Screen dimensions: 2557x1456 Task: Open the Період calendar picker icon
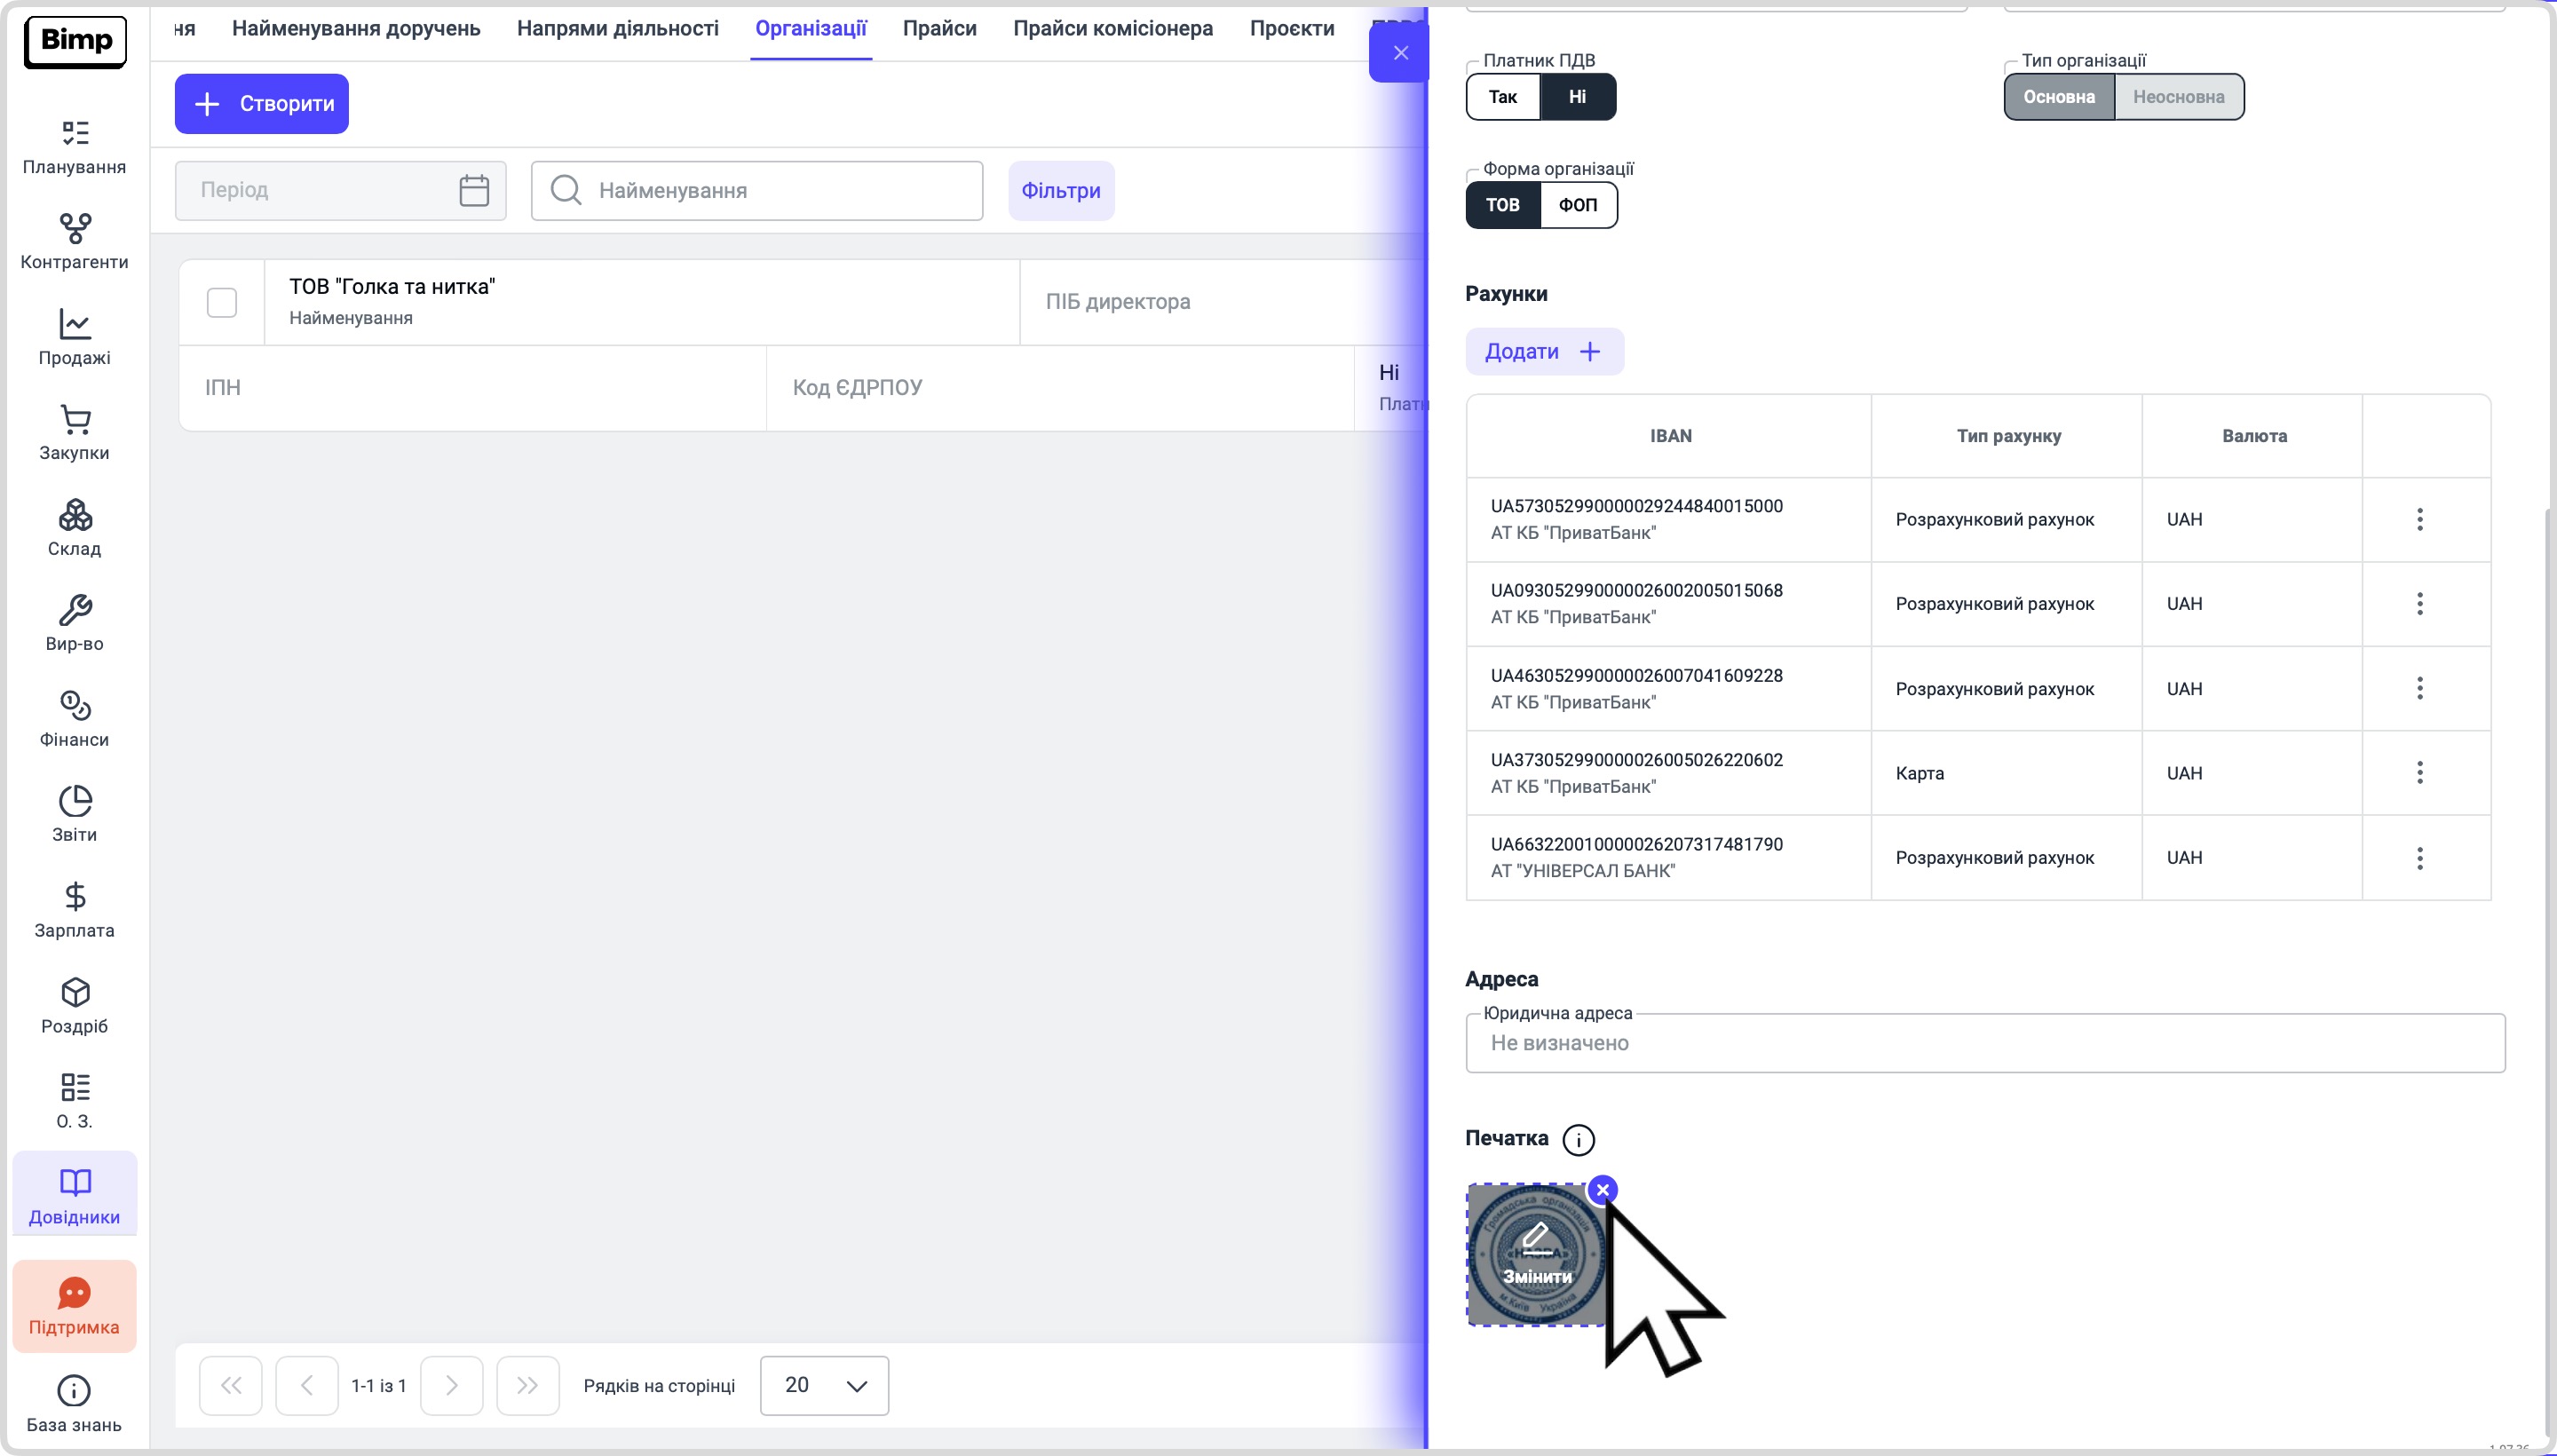(474, 190)
